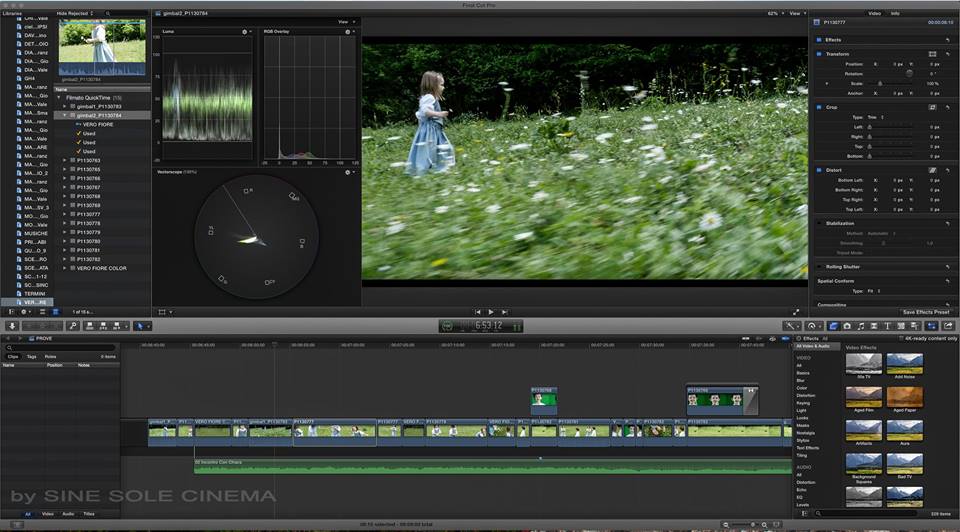
Task: Collapse the Filmato QuickTime group
Action: [x=59, y=98]
